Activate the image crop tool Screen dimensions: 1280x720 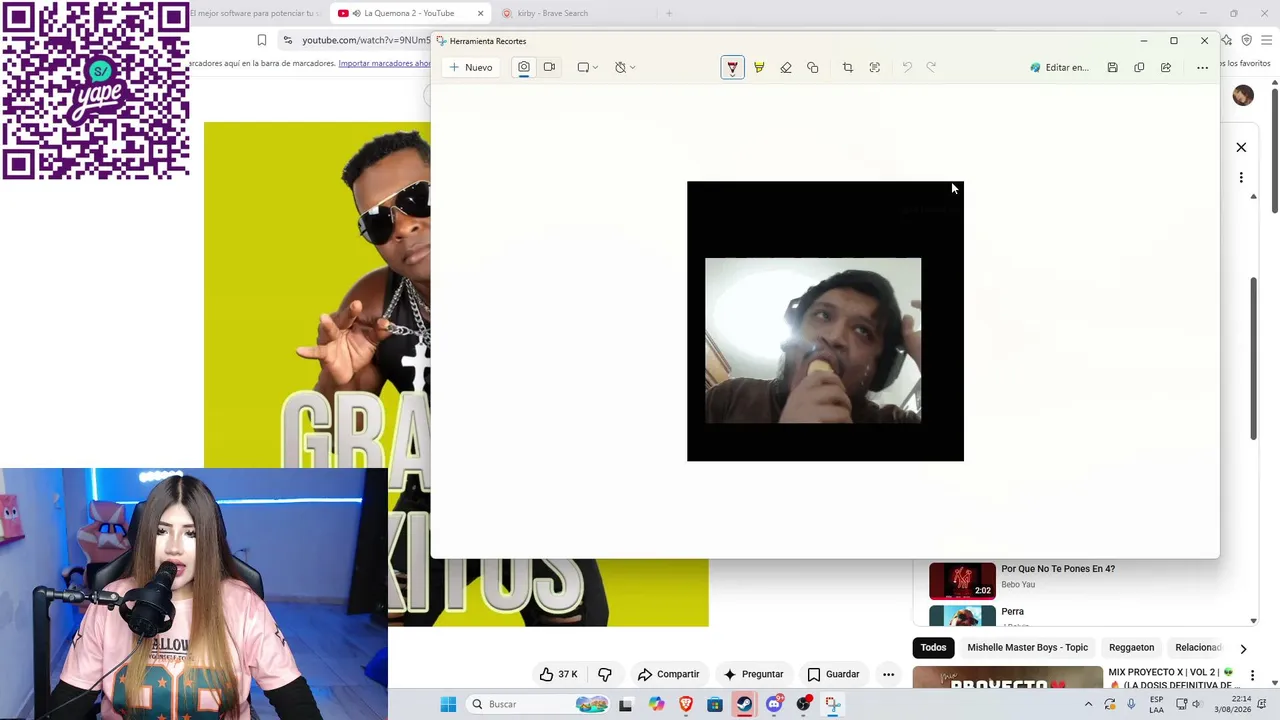pos(848,67)
